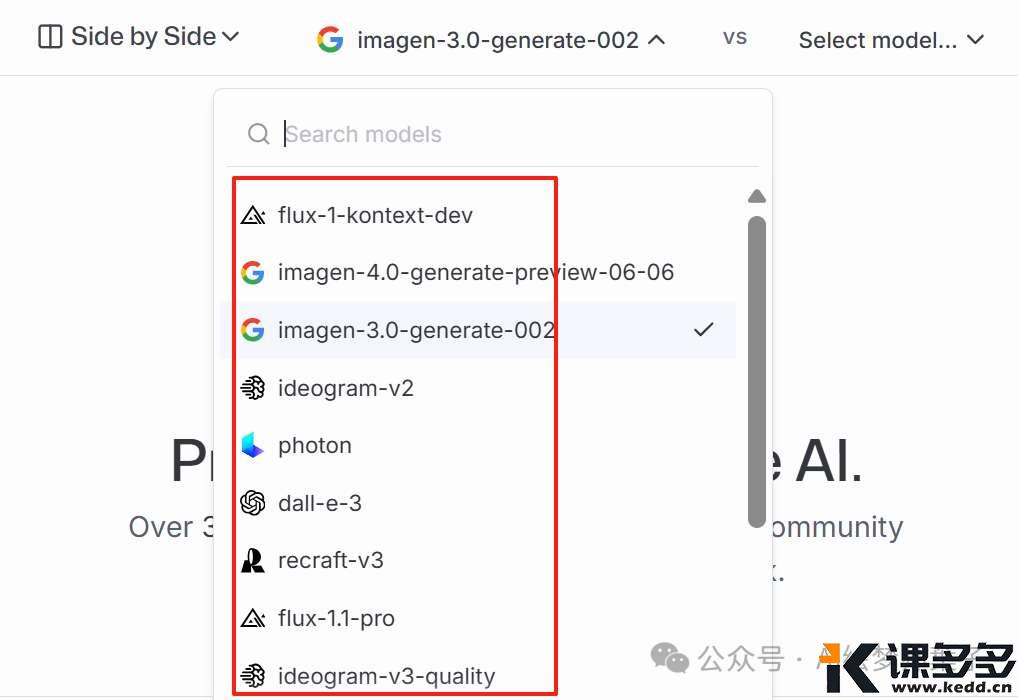Click the Flux icon next to flux-1.1-pro

point(253,618)
